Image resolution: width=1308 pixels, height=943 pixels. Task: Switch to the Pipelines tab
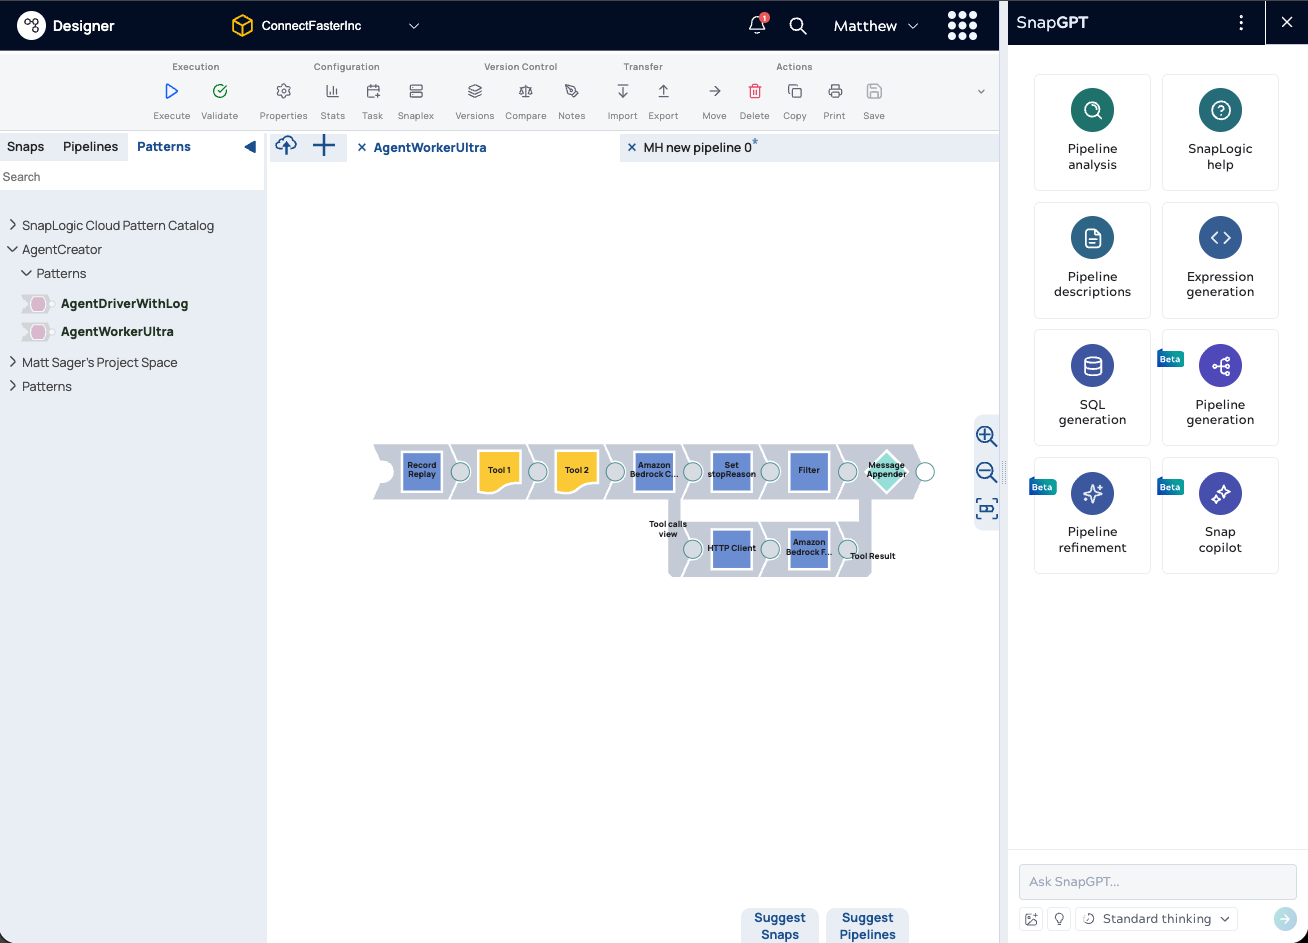91,146
